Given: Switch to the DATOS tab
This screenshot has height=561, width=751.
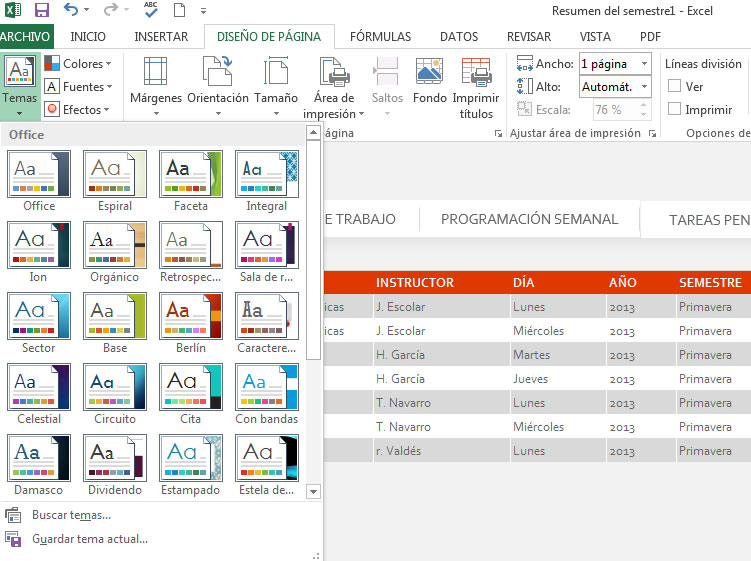Looking at the screenshot, I should pyautogui.click(x=459, y=36).
